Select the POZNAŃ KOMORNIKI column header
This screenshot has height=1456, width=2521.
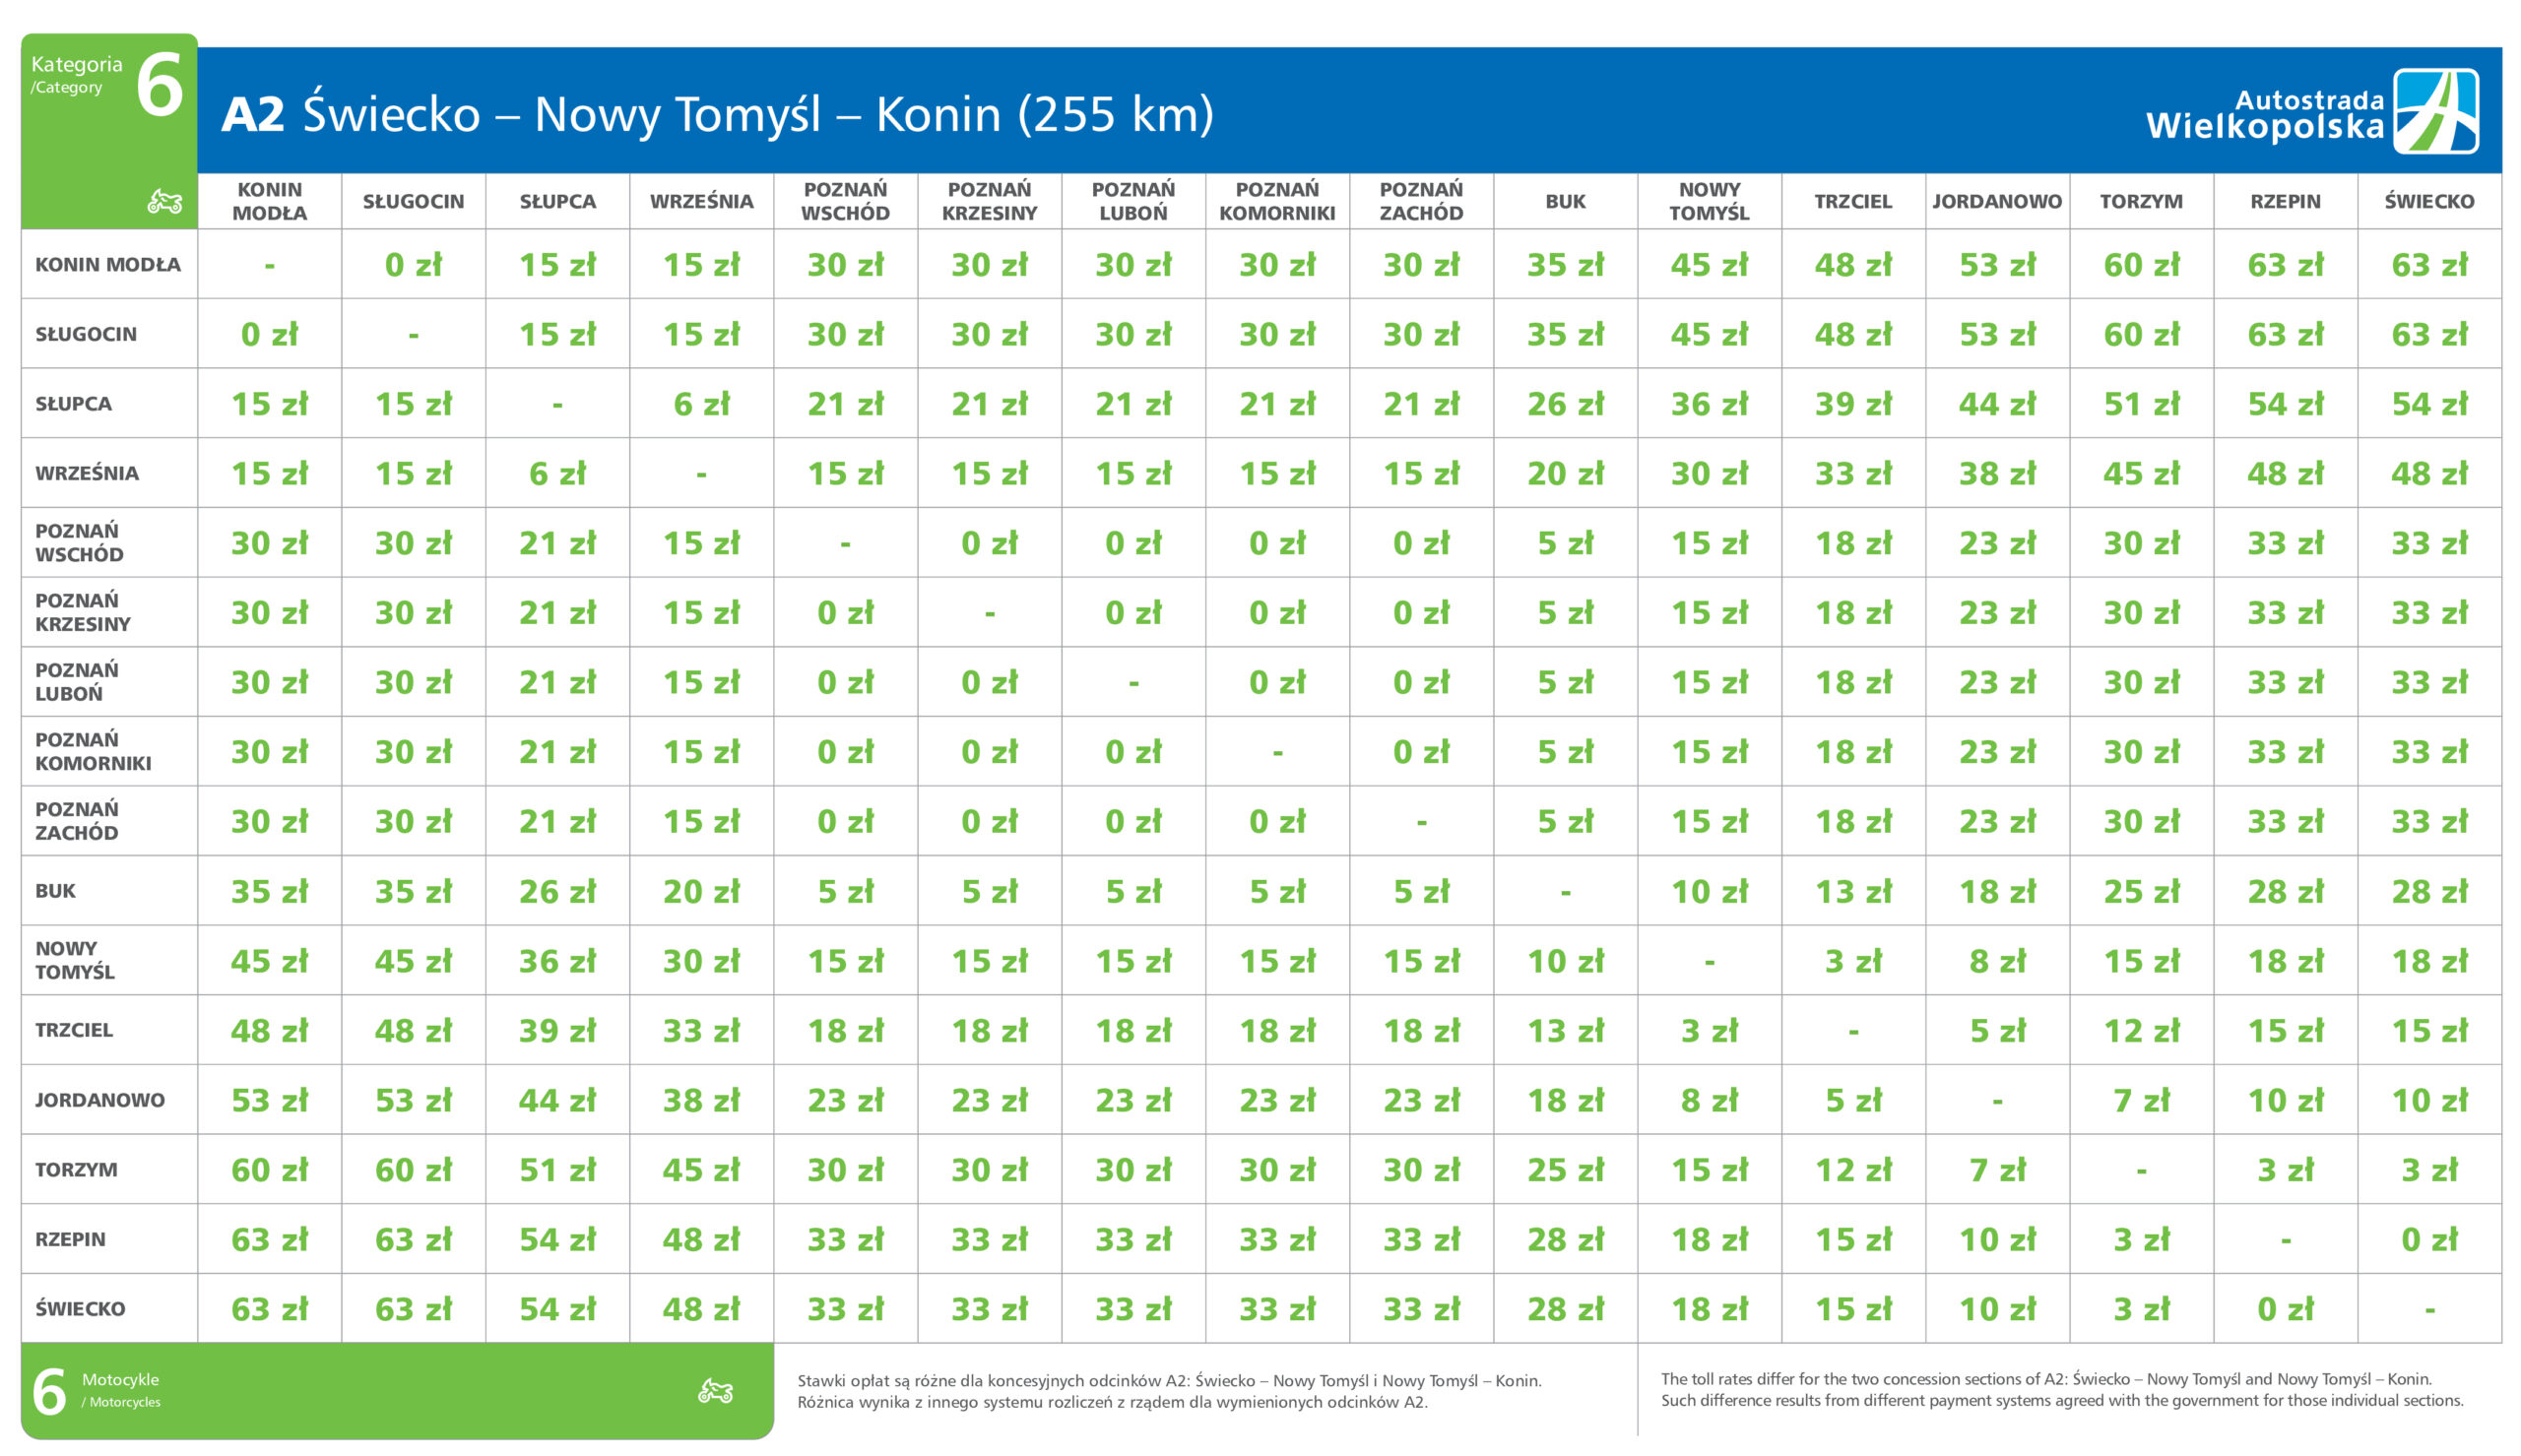click(x=1277, y=201)
